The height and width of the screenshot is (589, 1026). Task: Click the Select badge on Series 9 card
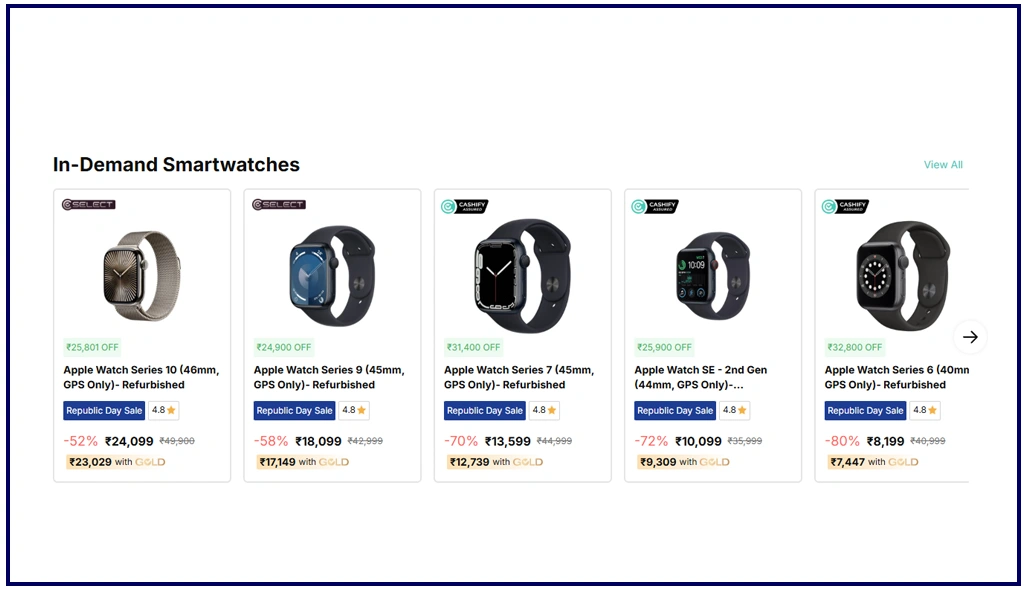[x=279, y=205]
